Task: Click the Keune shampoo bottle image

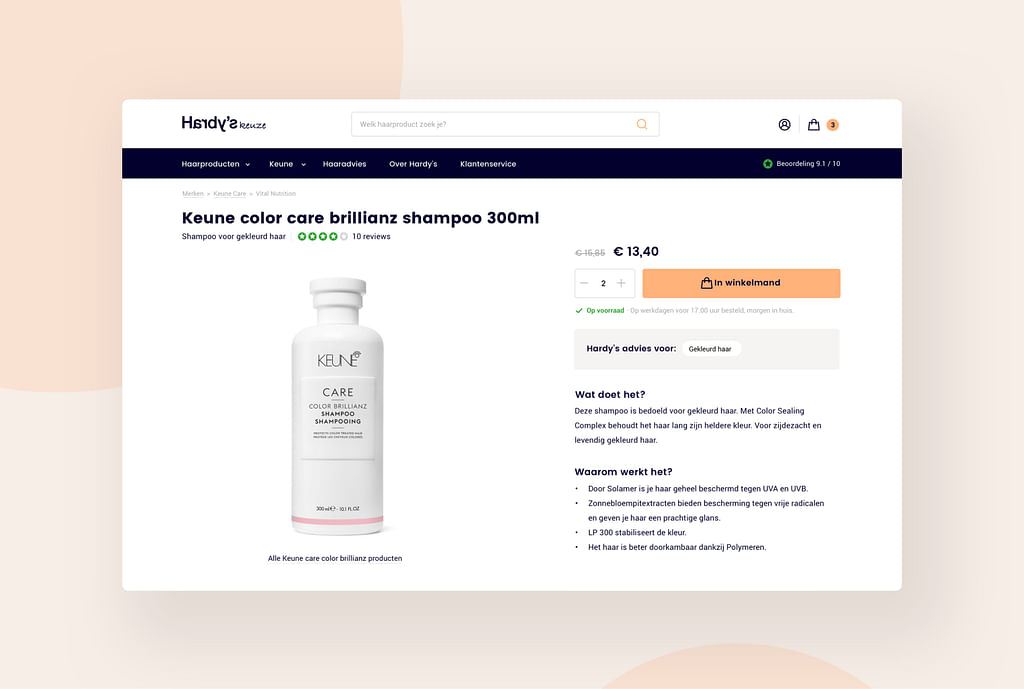Action: 338,406
